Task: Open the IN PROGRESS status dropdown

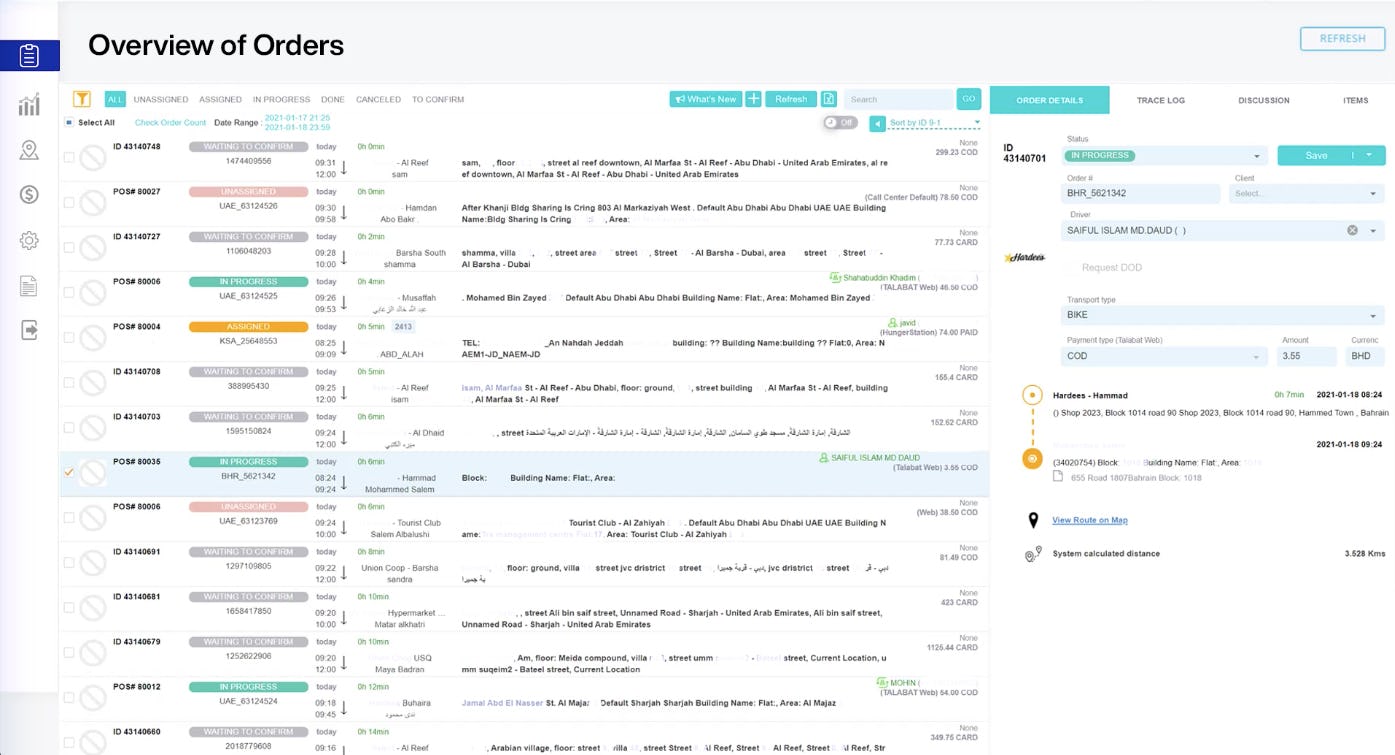Action: 1165,156
